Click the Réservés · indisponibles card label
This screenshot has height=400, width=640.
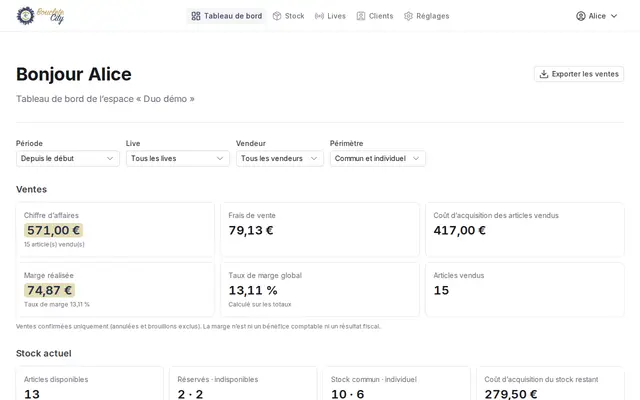(218, 379)
